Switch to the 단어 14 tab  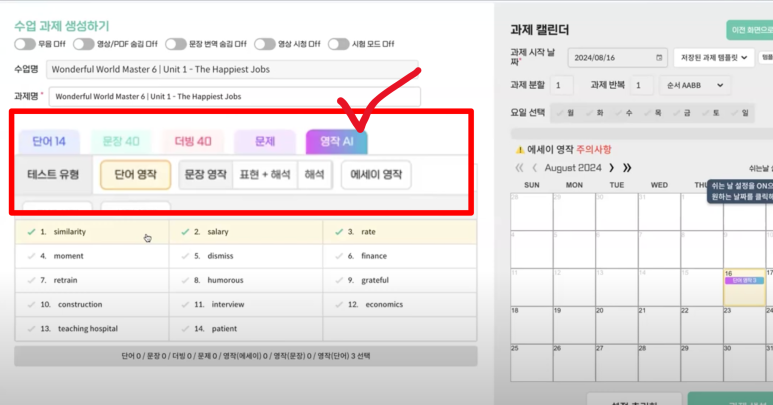(x=49, y=142)
